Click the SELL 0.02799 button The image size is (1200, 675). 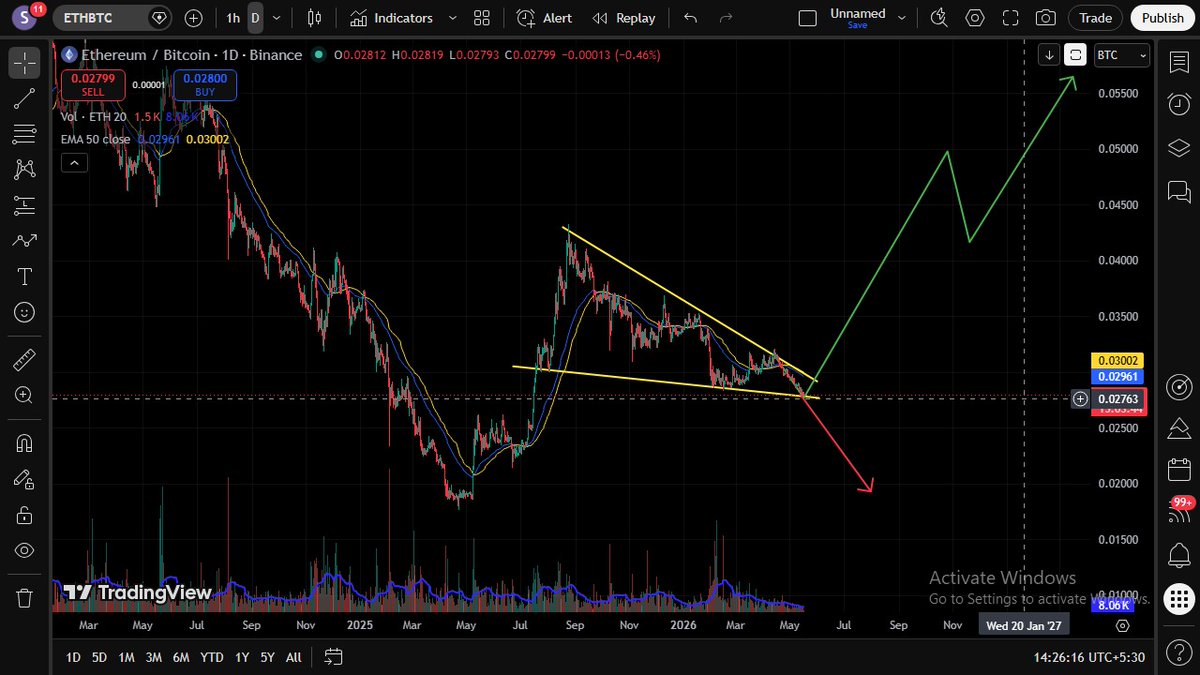pyautogui.click(x=93, y=85)
